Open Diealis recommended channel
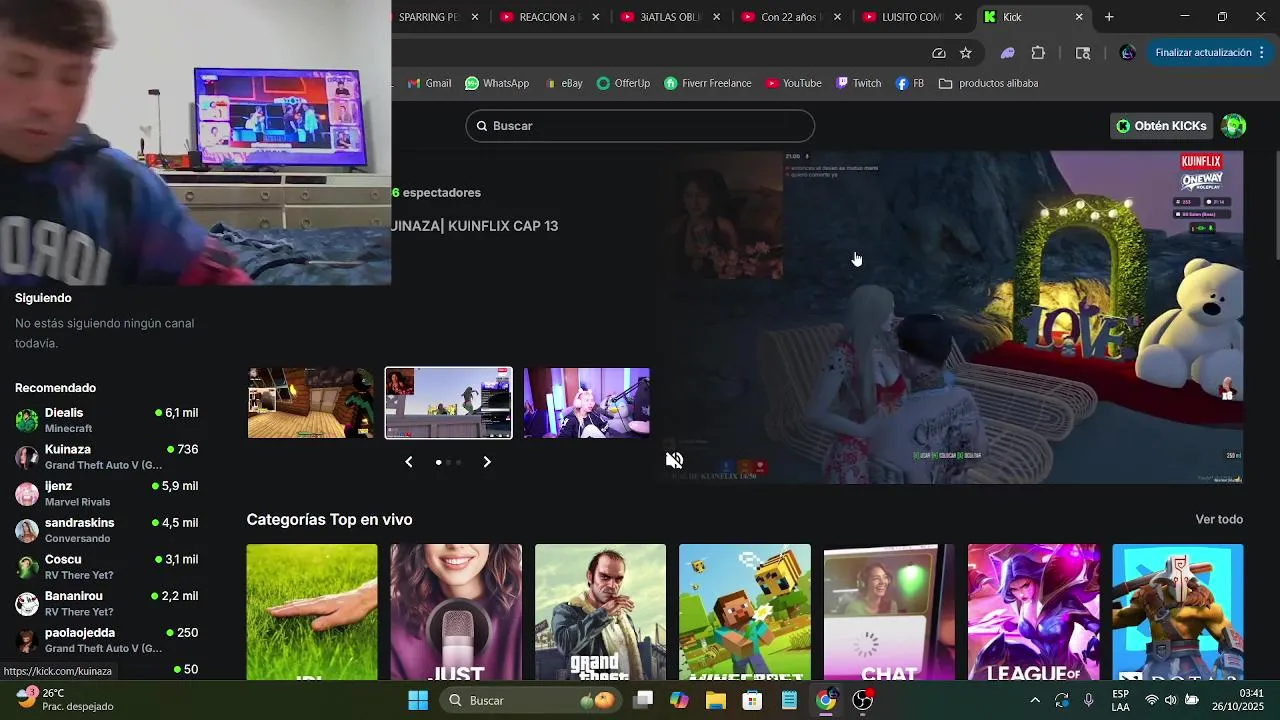1280x720 pixels. click(x=106, y=420)
